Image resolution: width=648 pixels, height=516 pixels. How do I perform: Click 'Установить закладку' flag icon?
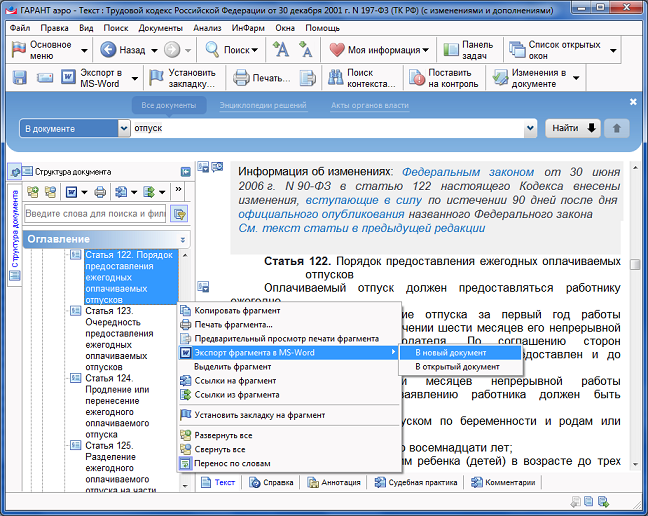coord(155,78)
